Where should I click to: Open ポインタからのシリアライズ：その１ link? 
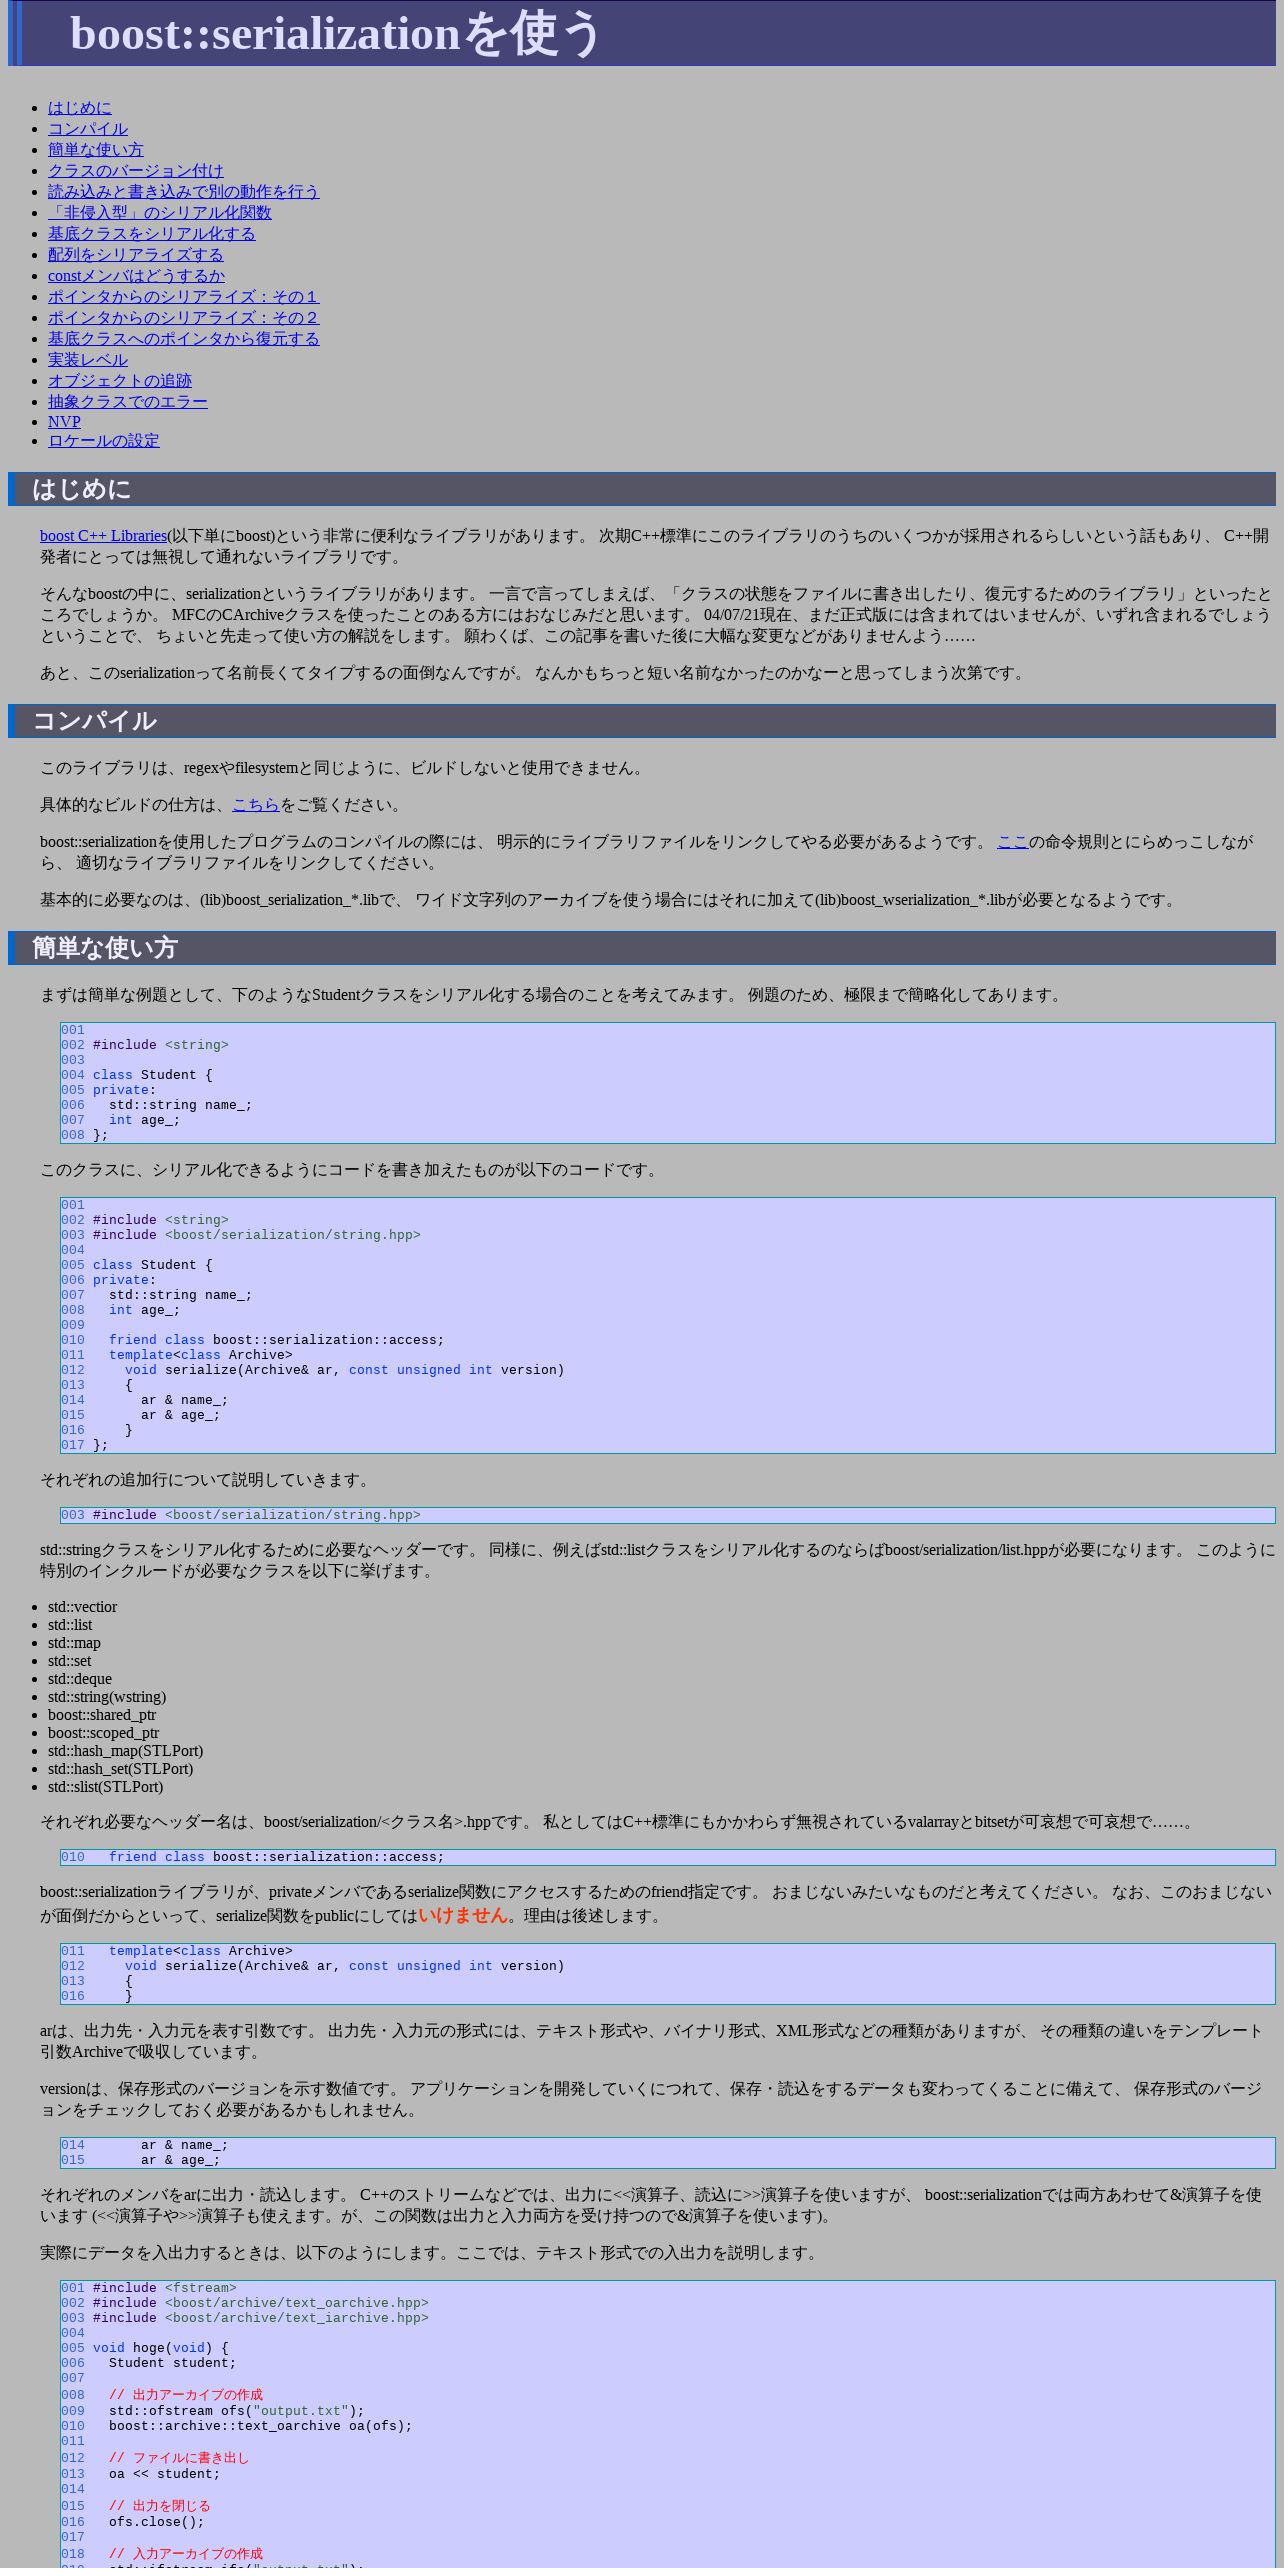[184, 297]
